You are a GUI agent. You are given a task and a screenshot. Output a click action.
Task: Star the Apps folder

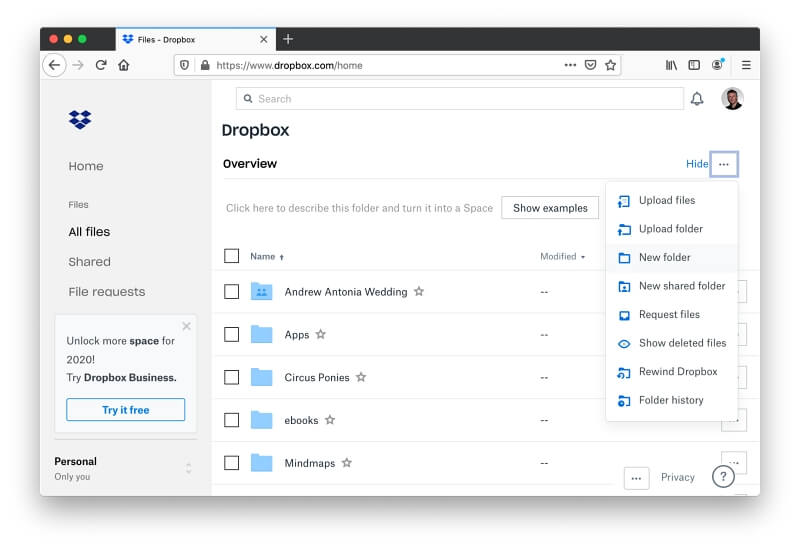(320, 334)
